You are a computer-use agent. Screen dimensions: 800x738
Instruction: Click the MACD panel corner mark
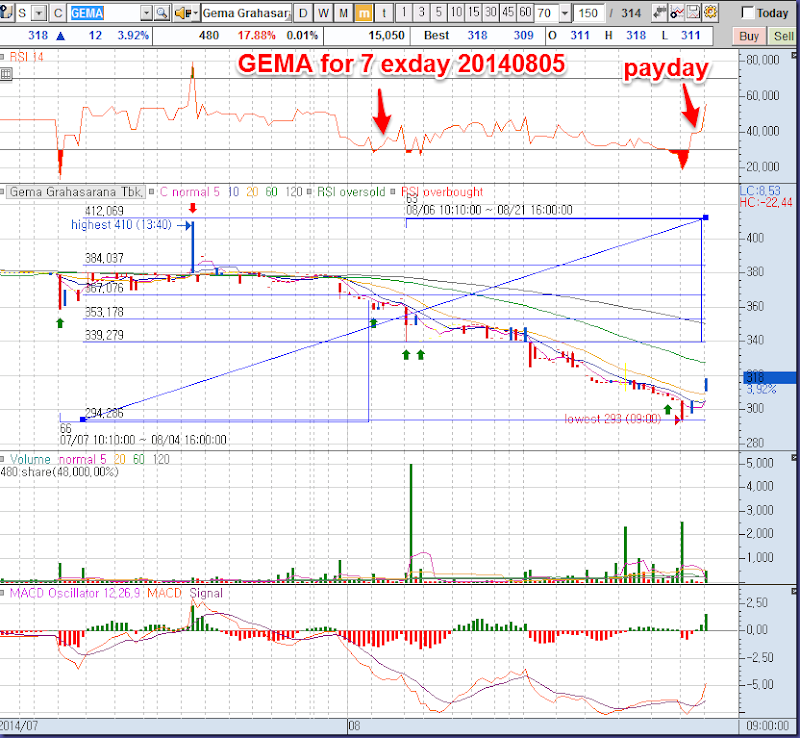[794, 591]
